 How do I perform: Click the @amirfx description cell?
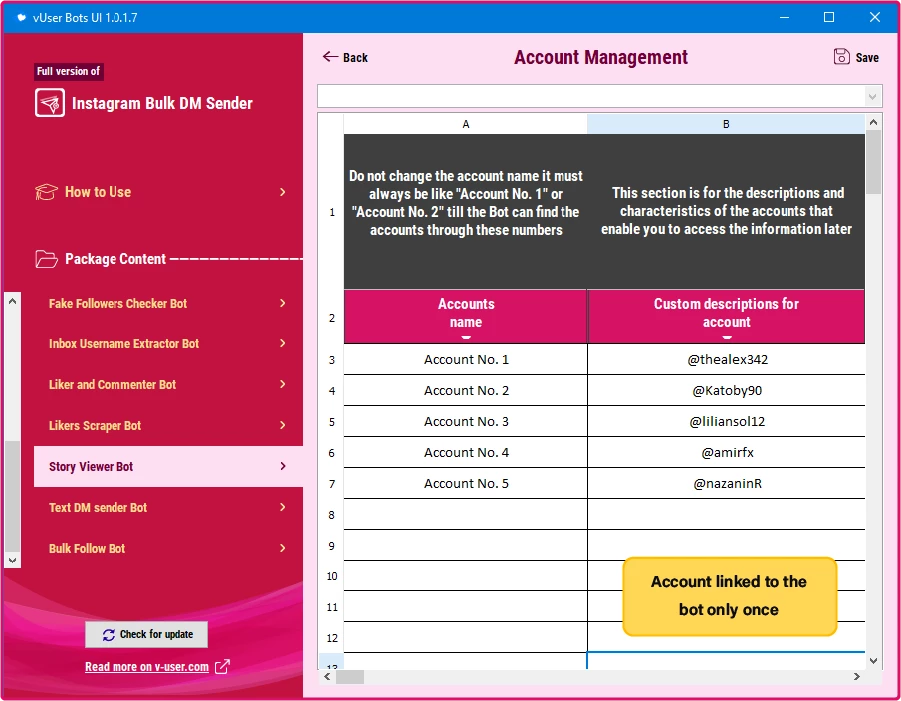726,453
